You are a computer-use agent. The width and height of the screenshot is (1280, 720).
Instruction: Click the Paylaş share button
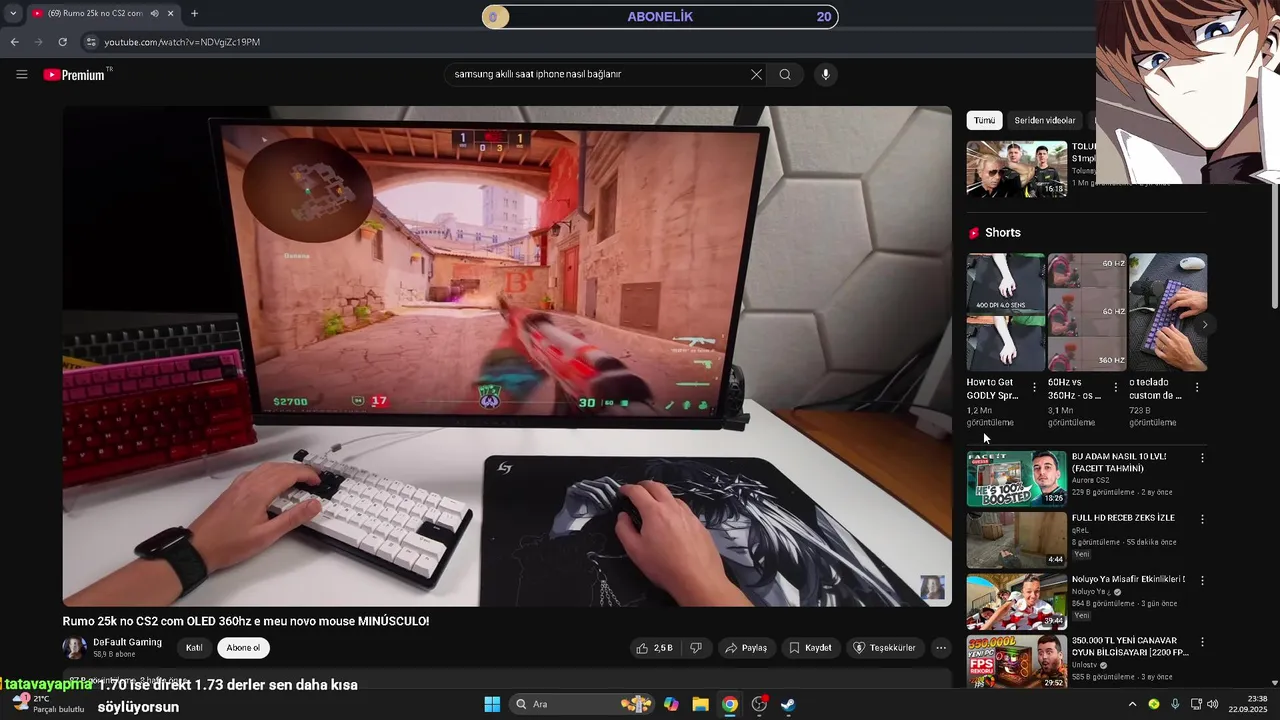click(746, 648)
